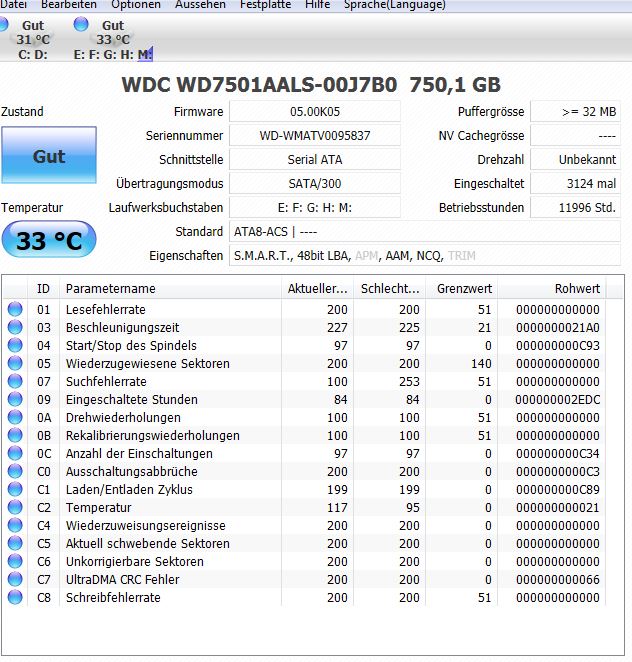Image resolution: width=632 pixels, height=662 pixels.
Task: Click status orb for C0 Ausschaltungsabbrüche
Action: point(15,472)
